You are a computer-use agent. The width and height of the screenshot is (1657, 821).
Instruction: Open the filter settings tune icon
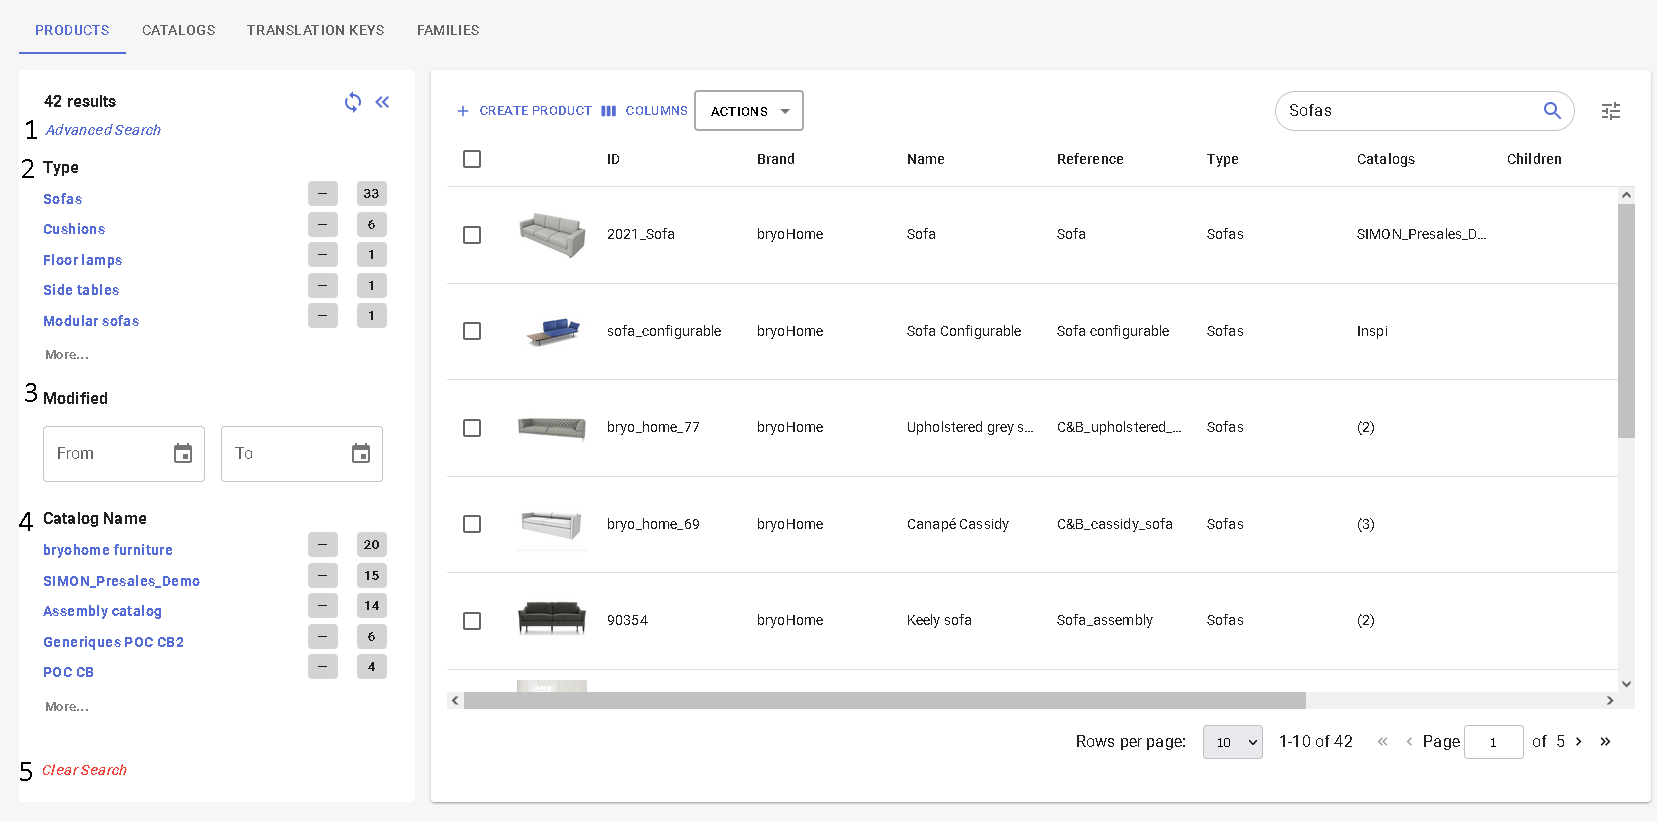[x=1611, y=111]
